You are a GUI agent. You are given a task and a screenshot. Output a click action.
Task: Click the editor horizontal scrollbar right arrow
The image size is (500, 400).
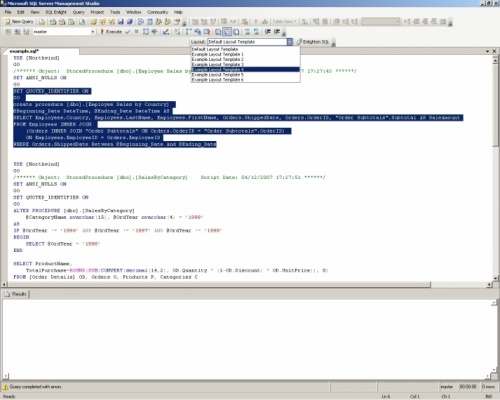(x=490, y=285)
